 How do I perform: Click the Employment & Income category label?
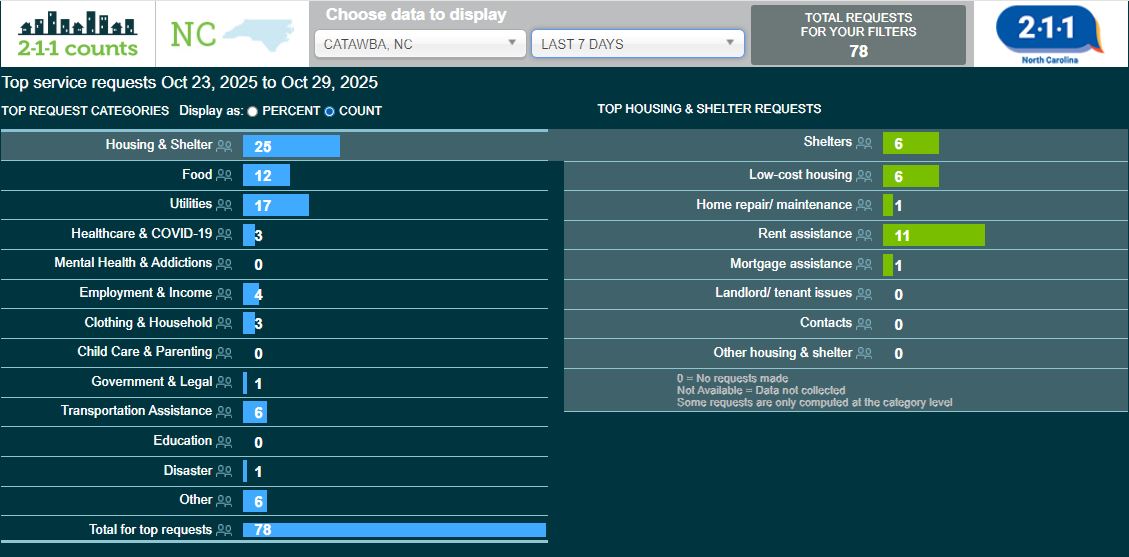145,293
